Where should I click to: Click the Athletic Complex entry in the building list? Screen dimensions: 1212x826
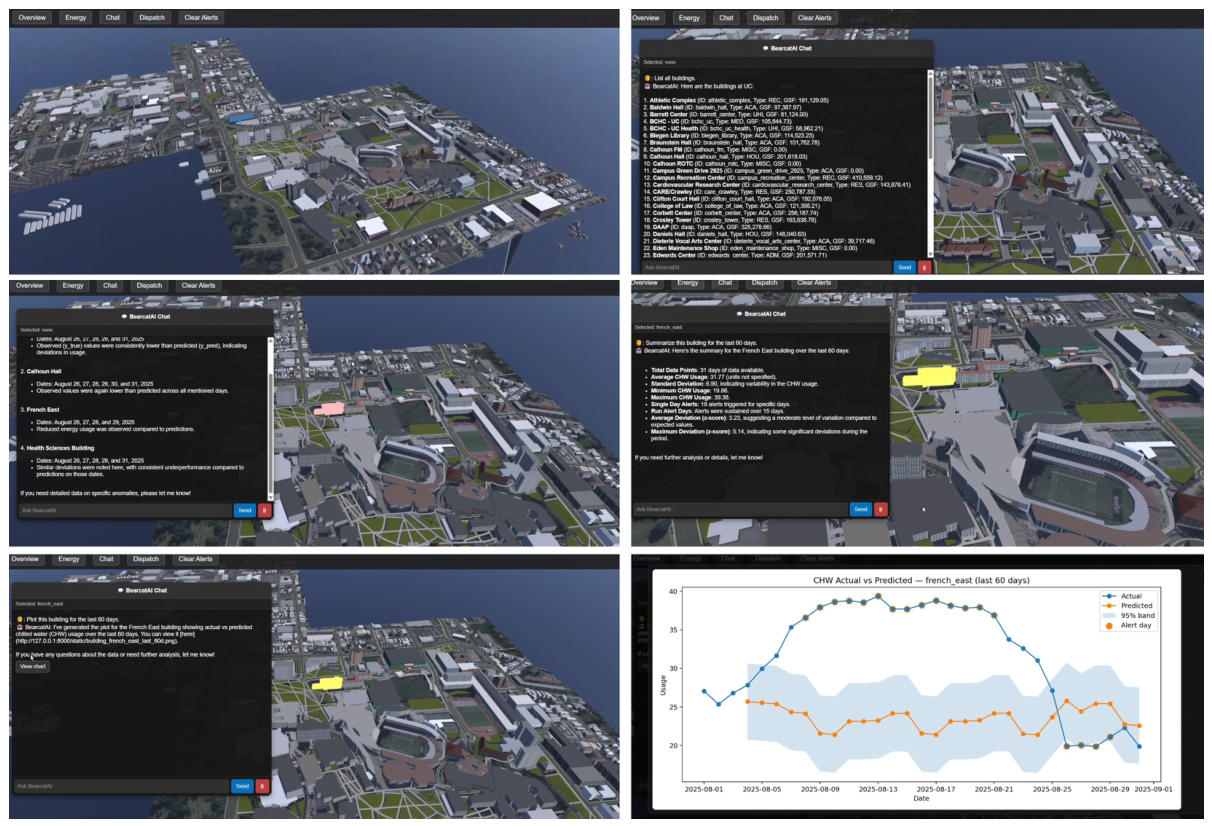(x=736, y=101)
